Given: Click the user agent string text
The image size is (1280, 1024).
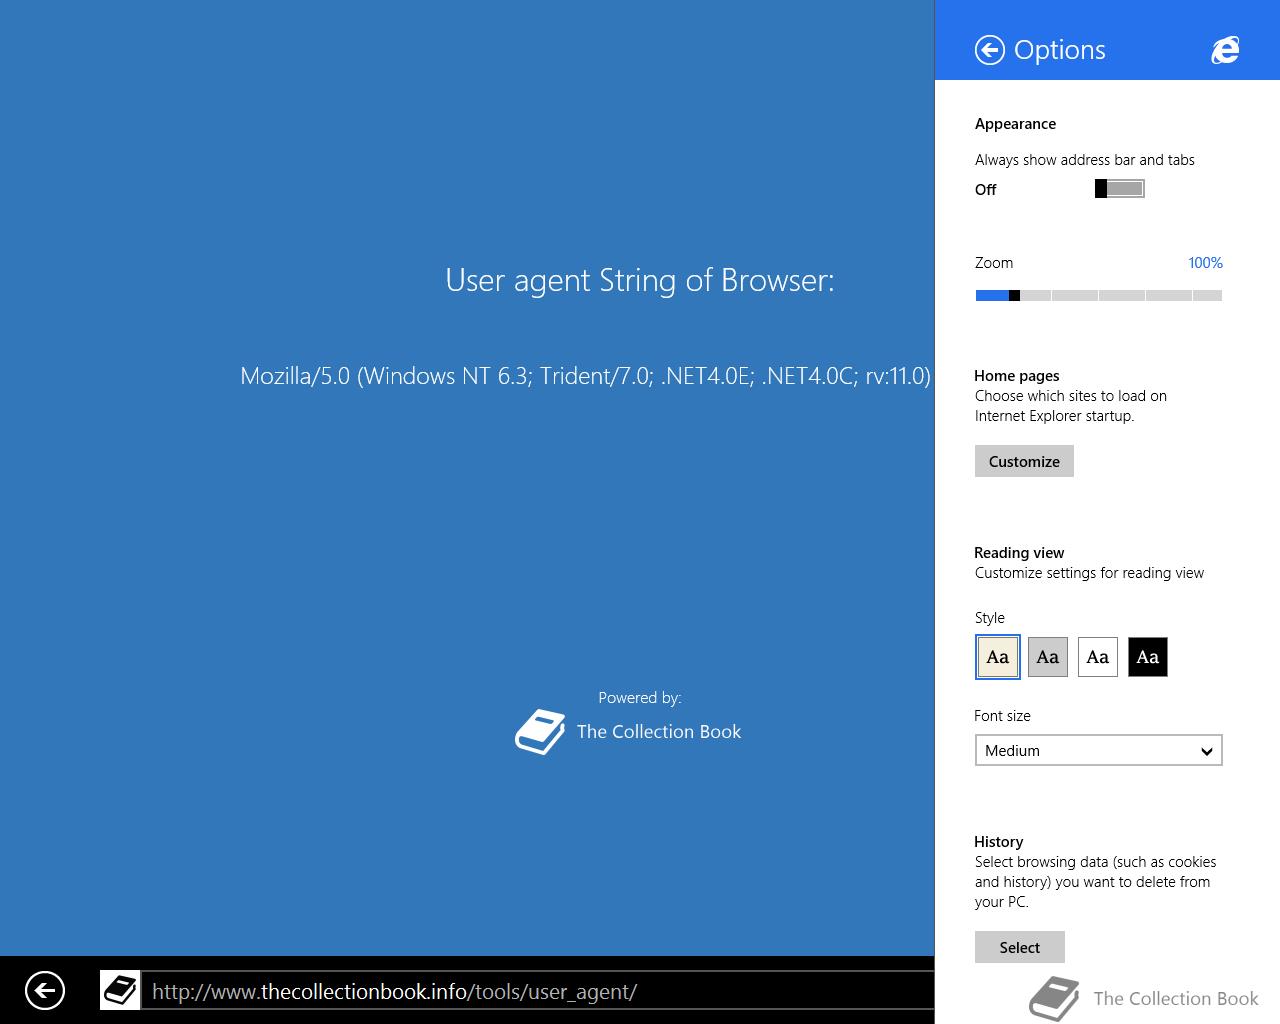Looking at the screenshot, I should point(586,376).
